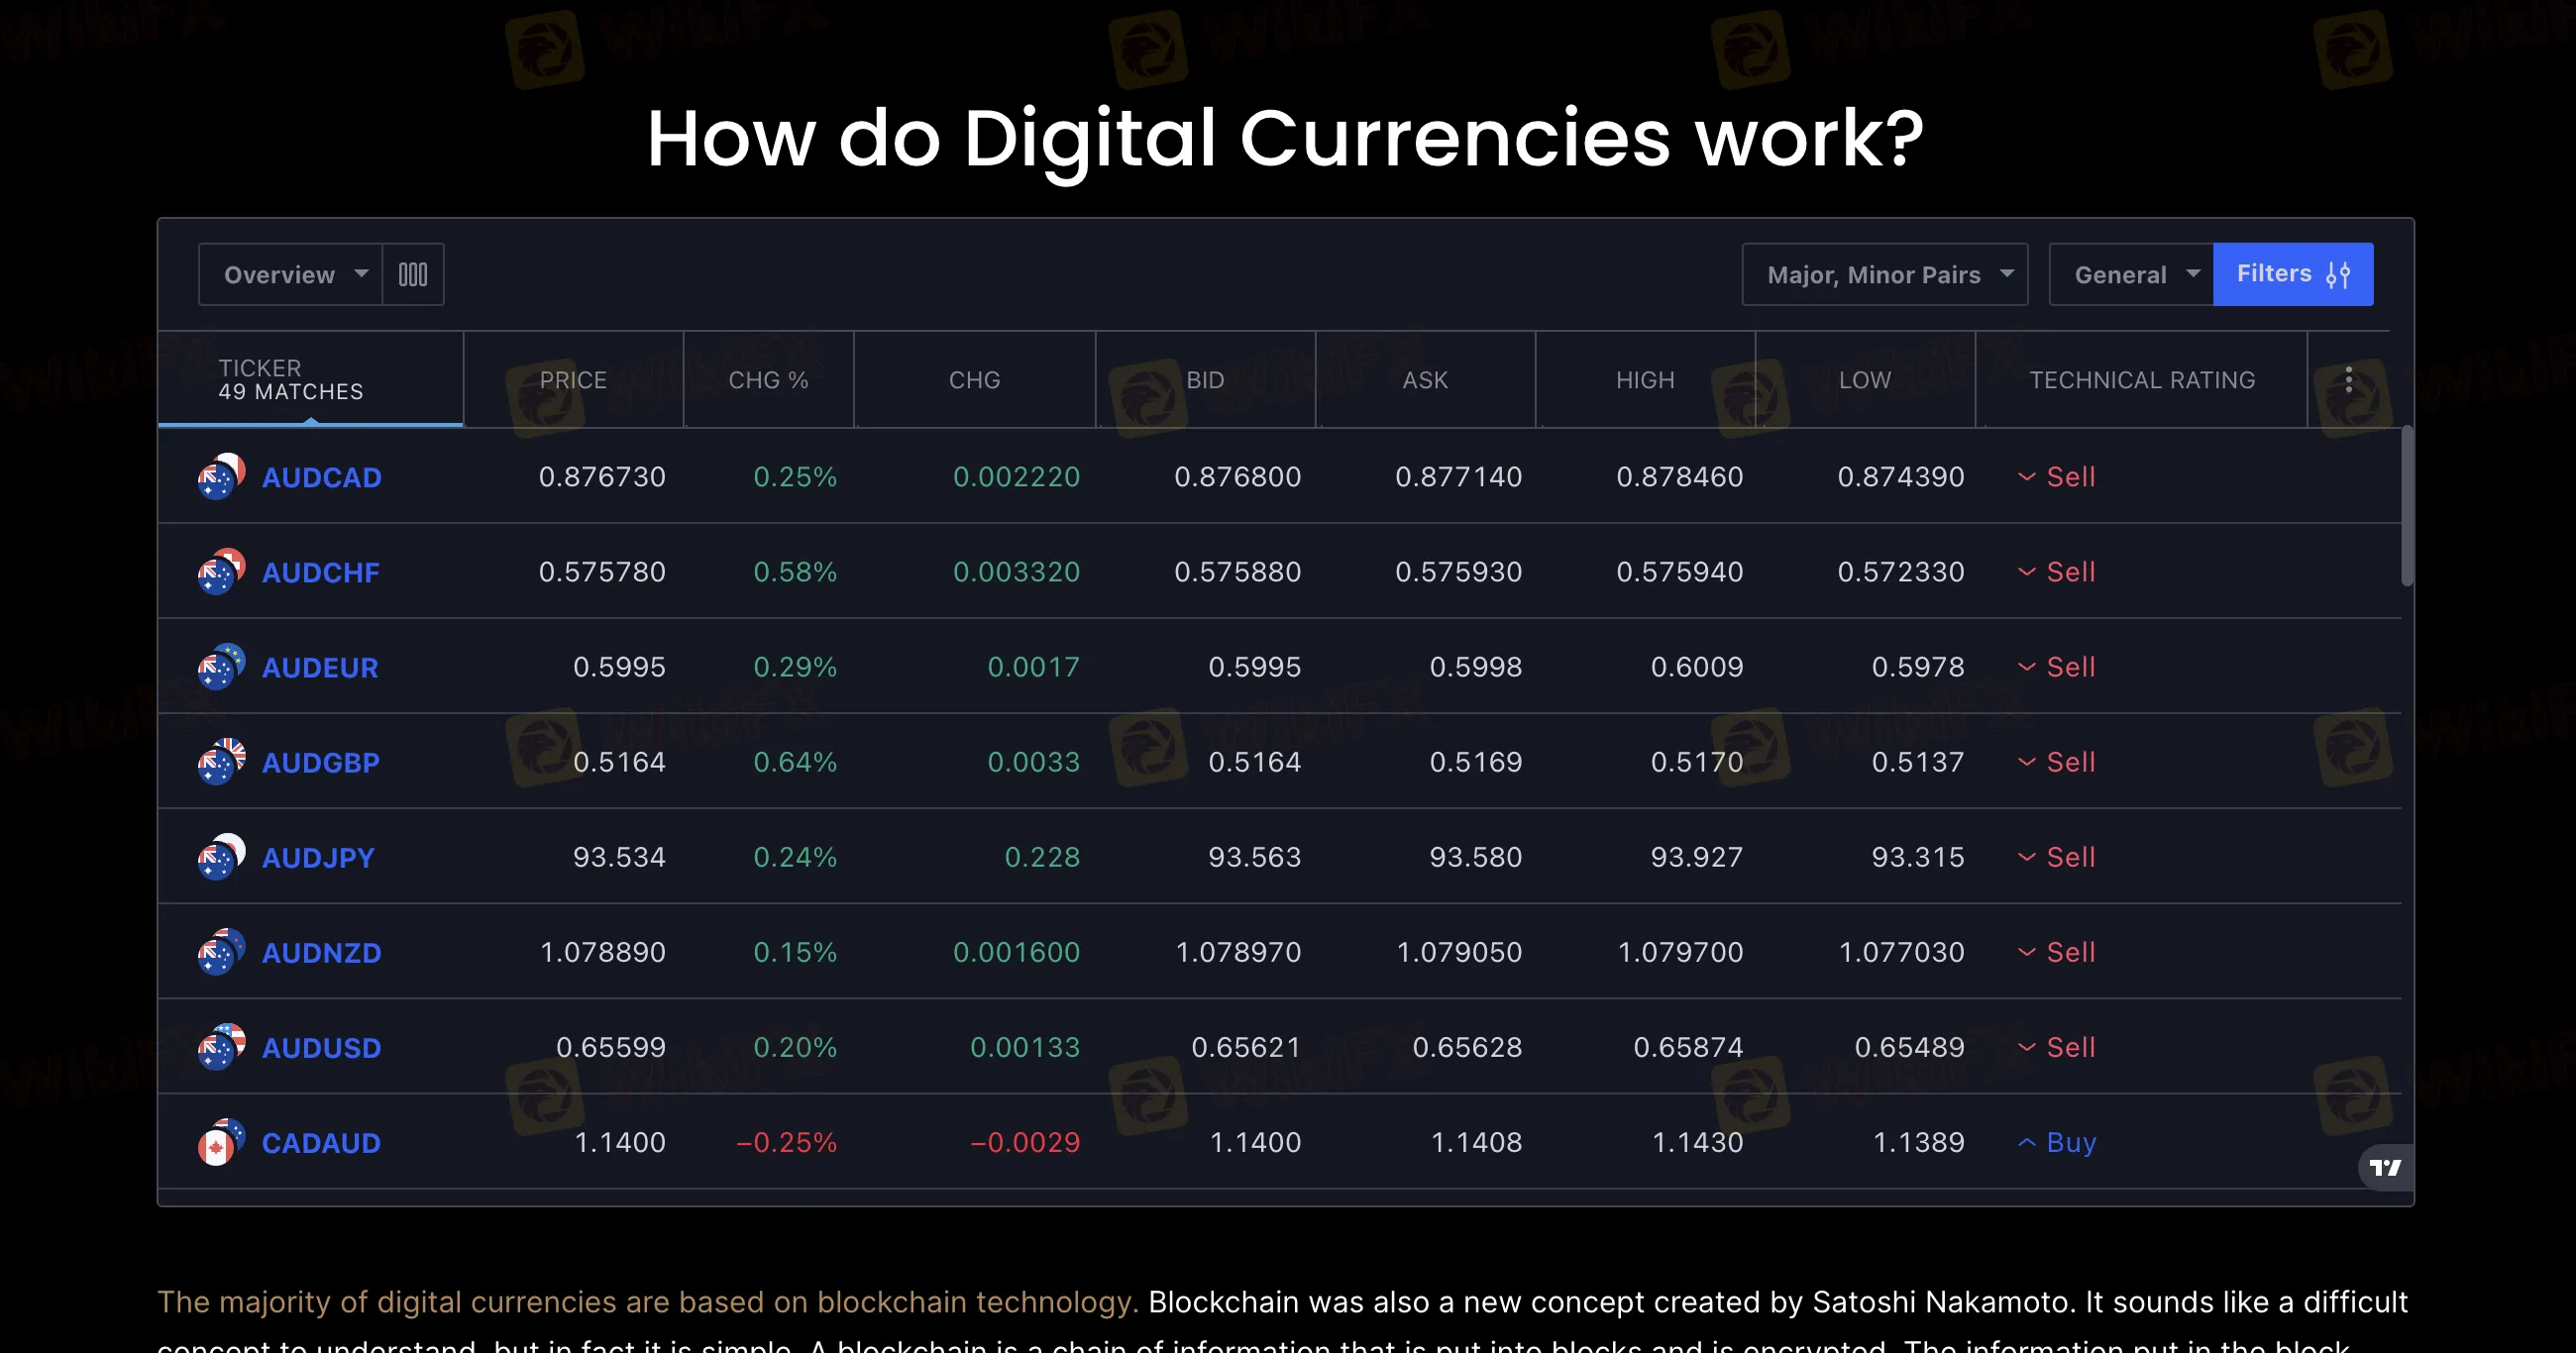
Task: Click the flag pair icon on the AUDJPY row
Action: 219,857
